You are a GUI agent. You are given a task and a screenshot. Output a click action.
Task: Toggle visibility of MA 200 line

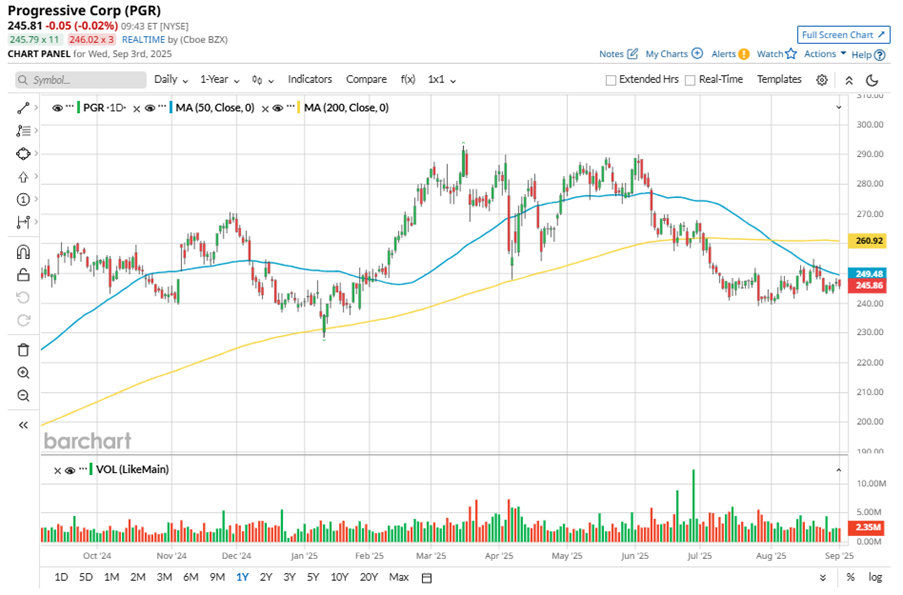278,108
